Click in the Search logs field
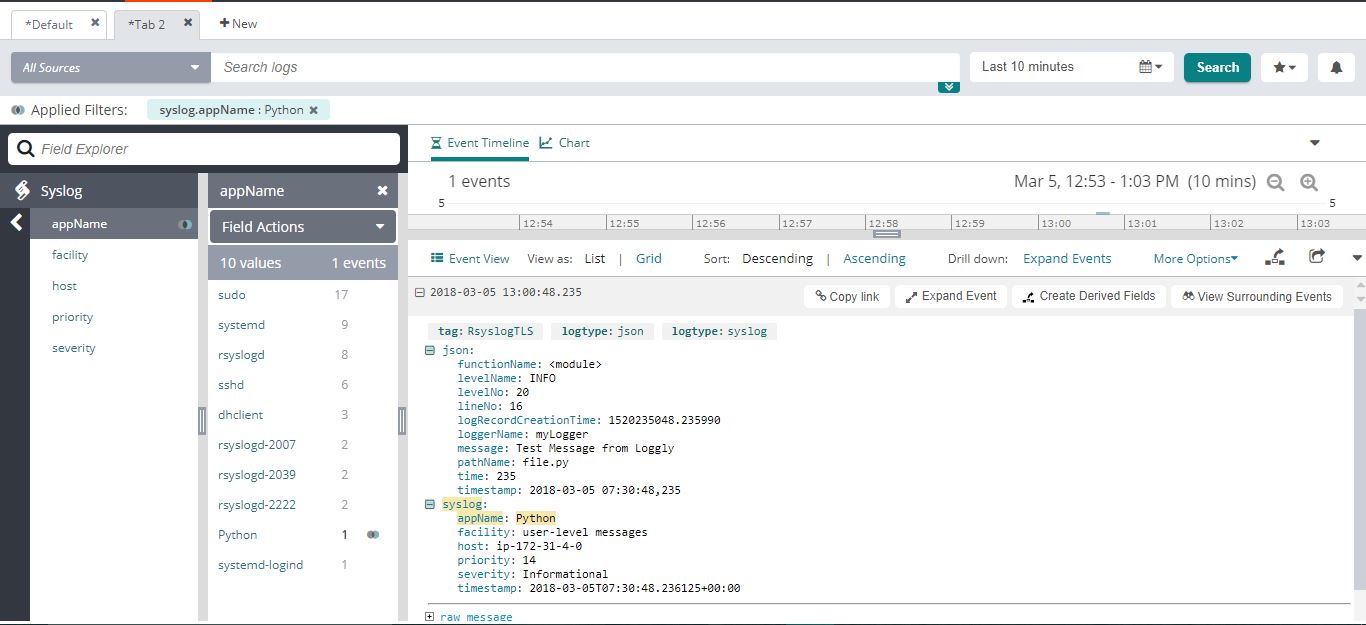This screenshot has height=625, width=1366. coord(585,67)
